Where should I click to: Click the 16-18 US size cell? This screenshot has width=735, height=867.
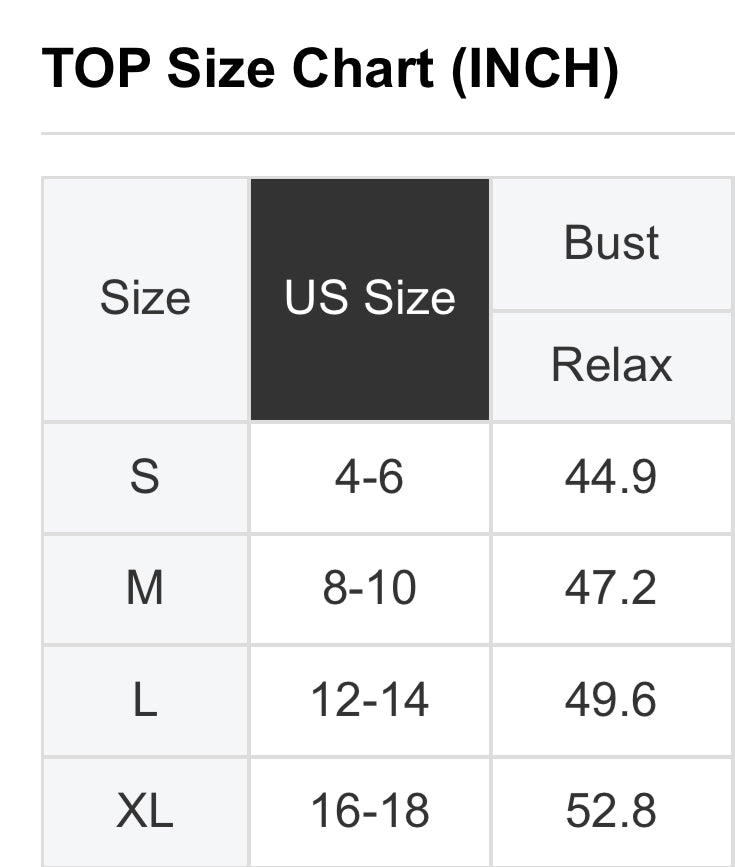click(x=370, y=812)
